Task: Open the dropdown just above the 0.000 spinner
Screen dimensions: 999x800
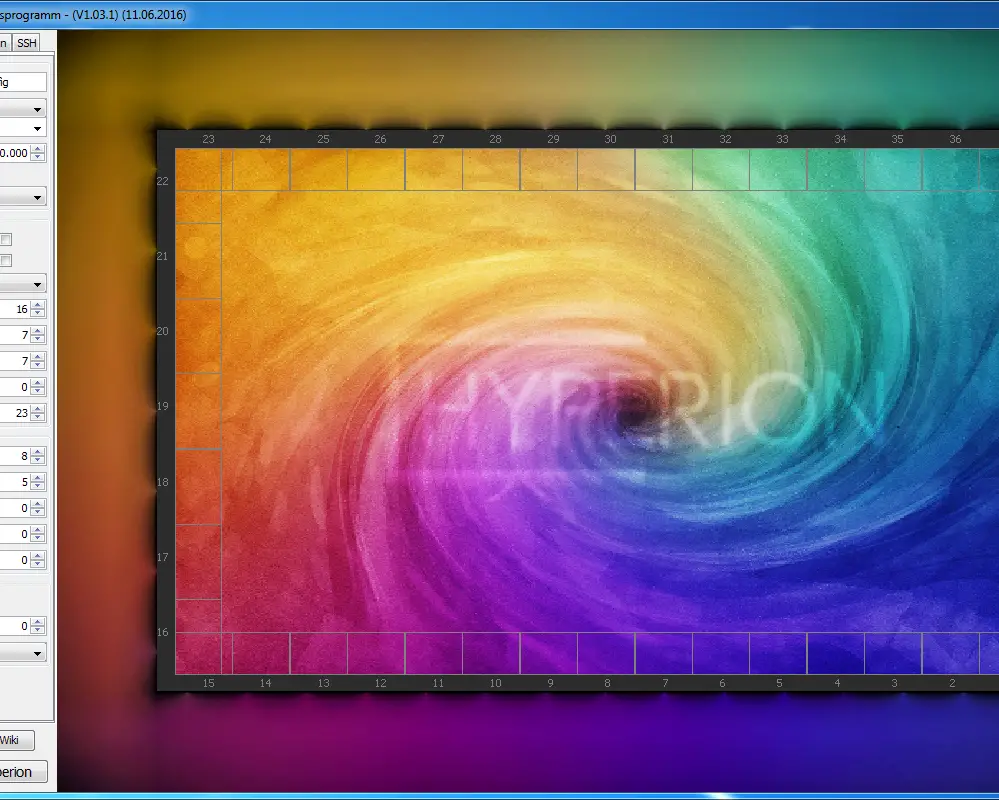Action: point(23,129)
